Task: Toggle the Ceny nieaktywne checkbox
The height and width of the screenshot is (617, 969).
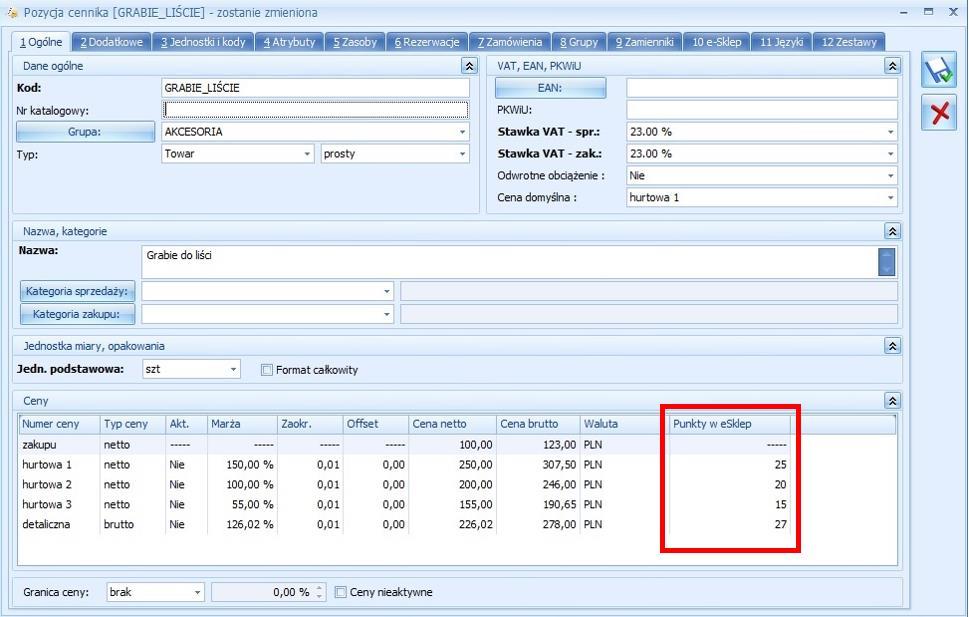Action: click(341, 592)
